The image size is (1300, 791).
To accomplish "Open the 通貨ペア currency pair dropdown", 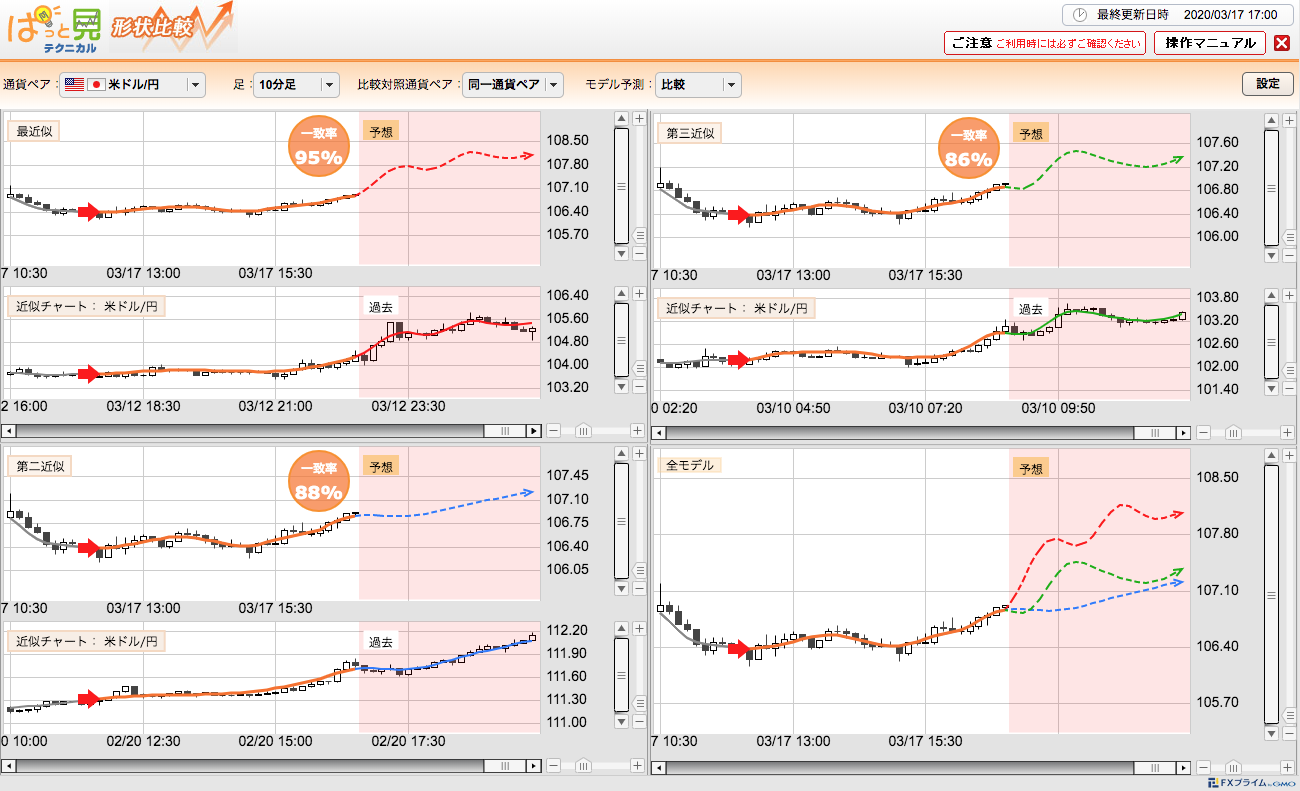I will click(195, 85).
